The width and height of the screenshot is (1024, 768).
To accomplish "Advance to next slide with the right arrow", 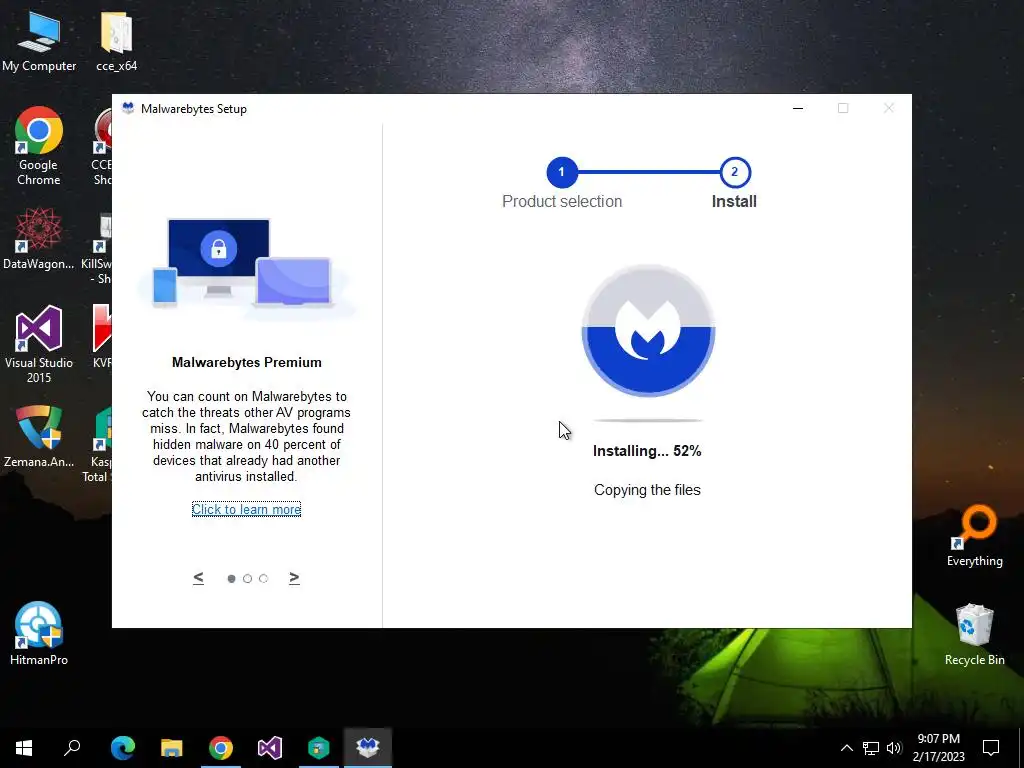I will (295, 578).
